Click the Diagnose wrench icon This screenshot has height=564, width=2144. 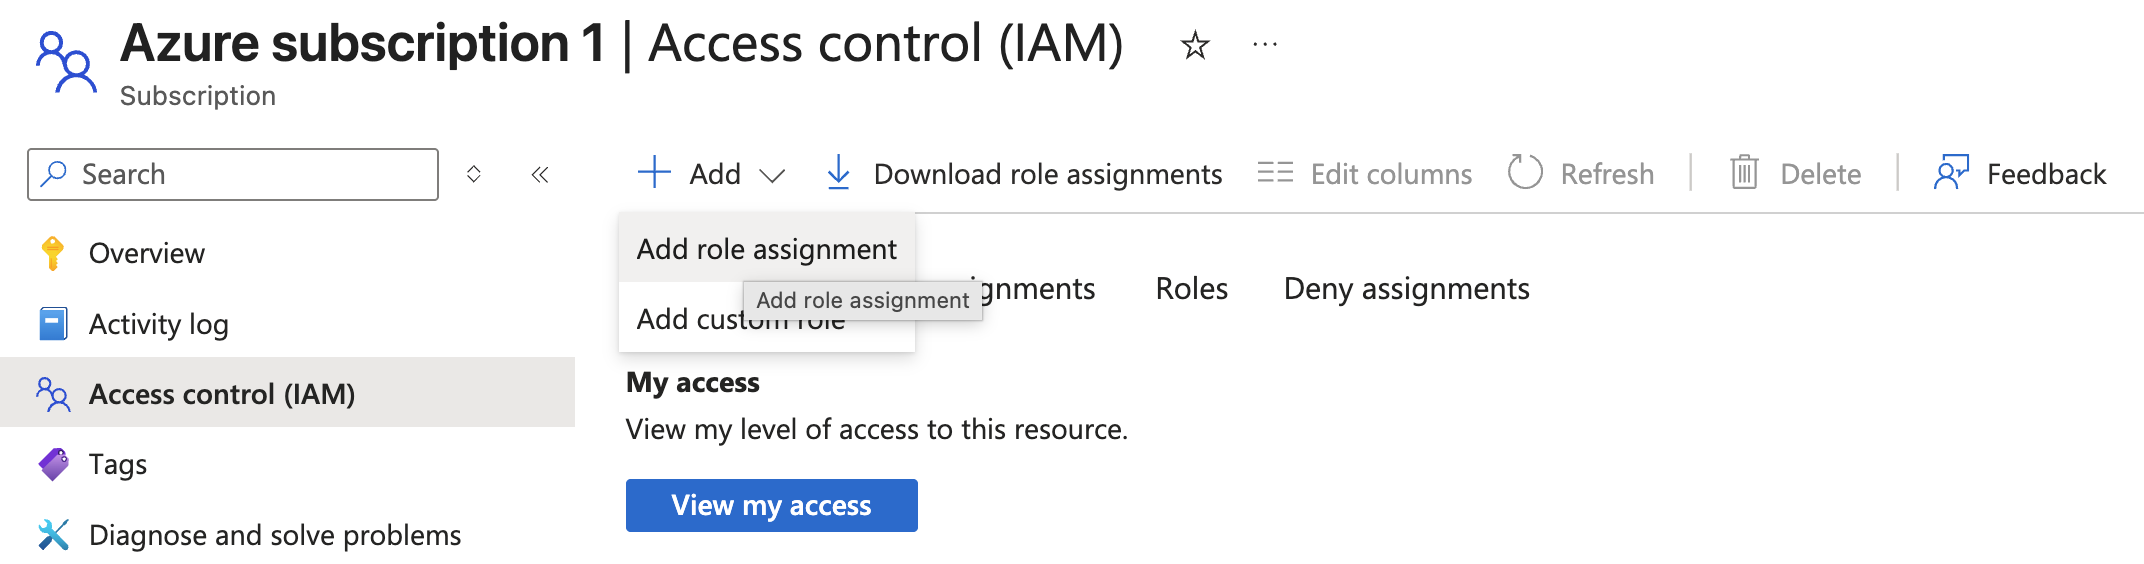point(53,535)
